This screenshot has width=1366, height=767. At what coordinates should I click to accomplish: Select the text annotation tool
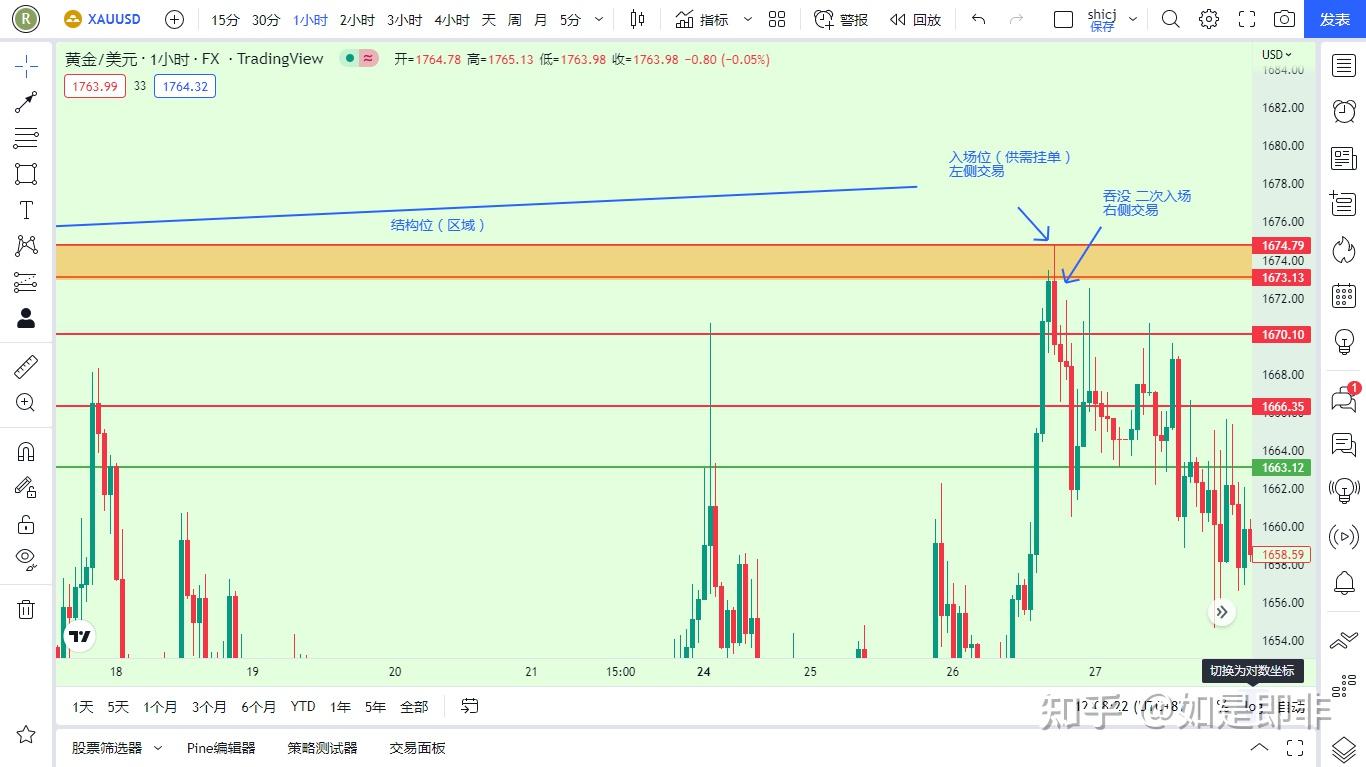[x=26, y=210]
